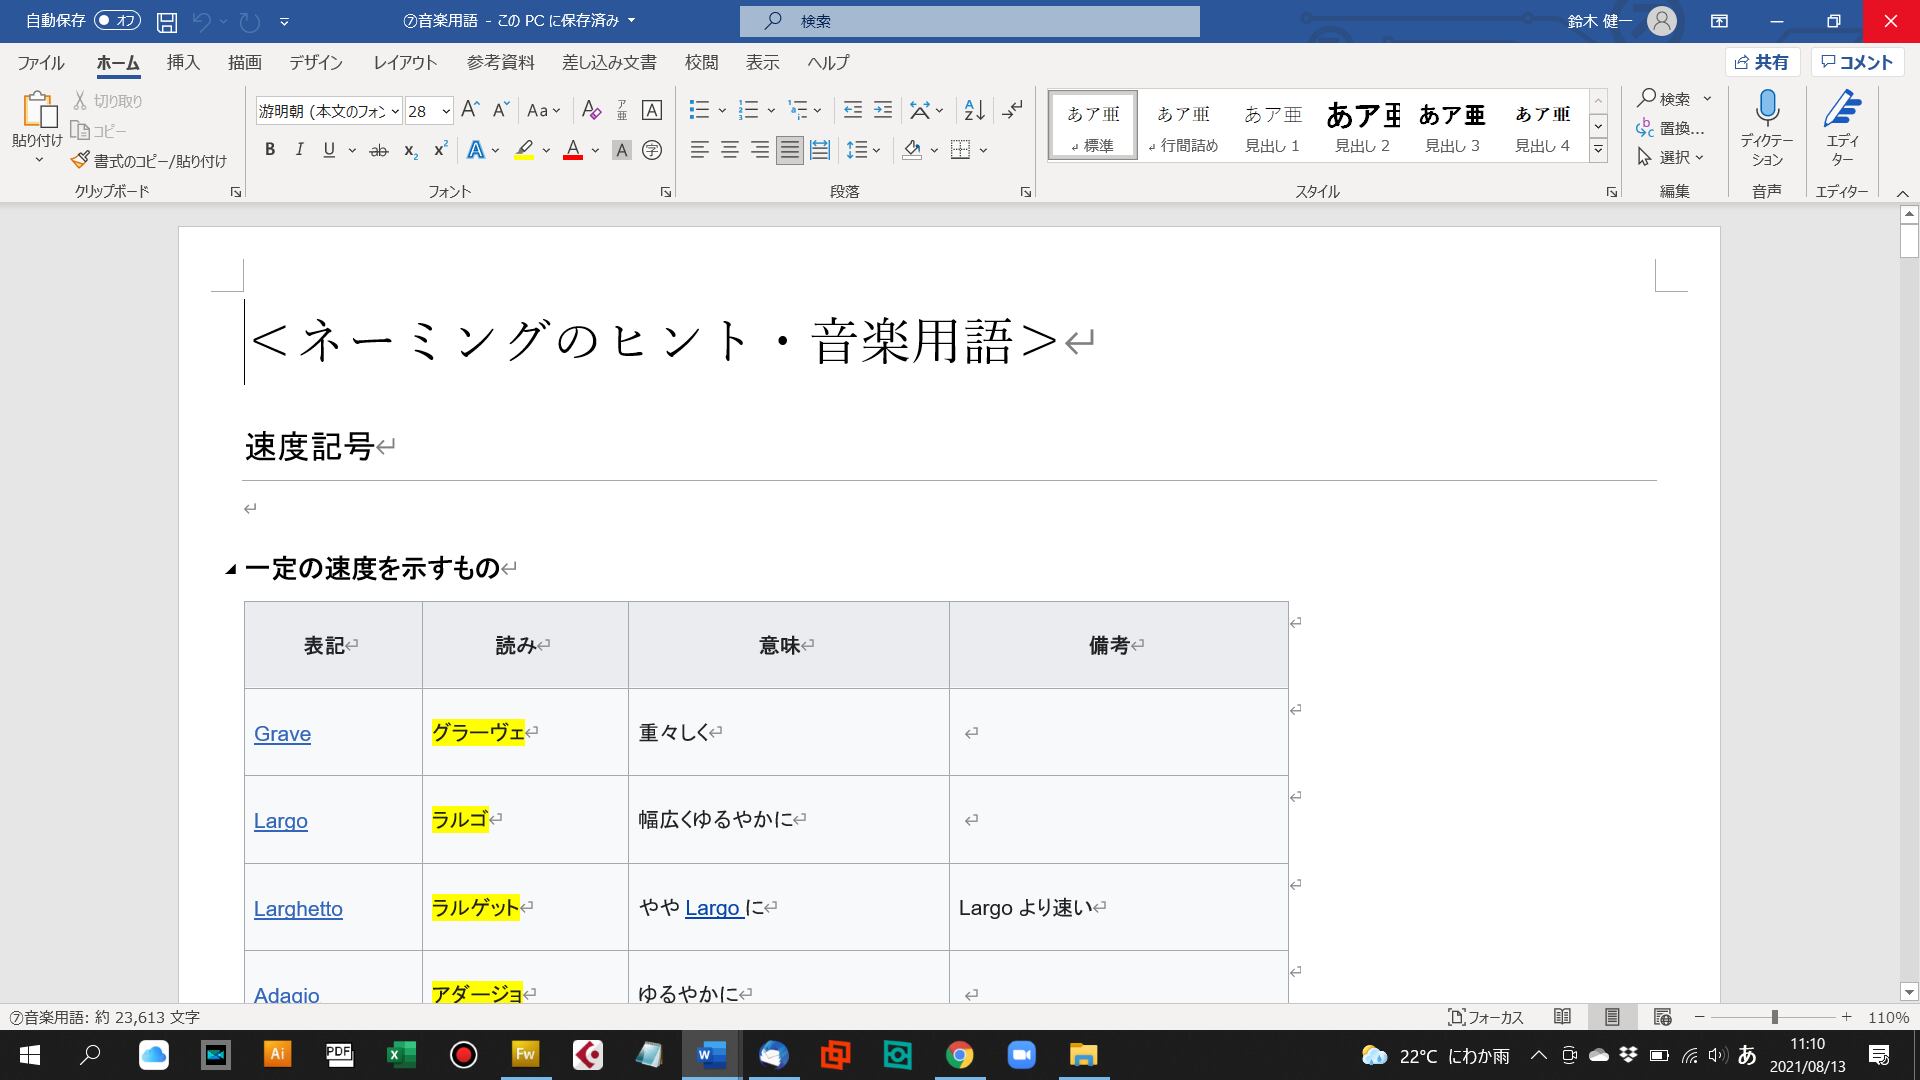Screen dimensions: 1920x1080
Task: Click the bulleted list icon
Action: 699,110
